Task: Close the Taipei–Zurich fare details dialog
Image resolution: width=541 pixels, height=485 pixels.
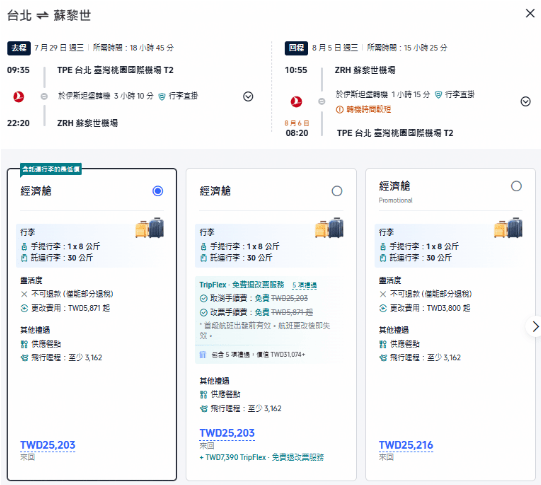Action: point(530,13)
